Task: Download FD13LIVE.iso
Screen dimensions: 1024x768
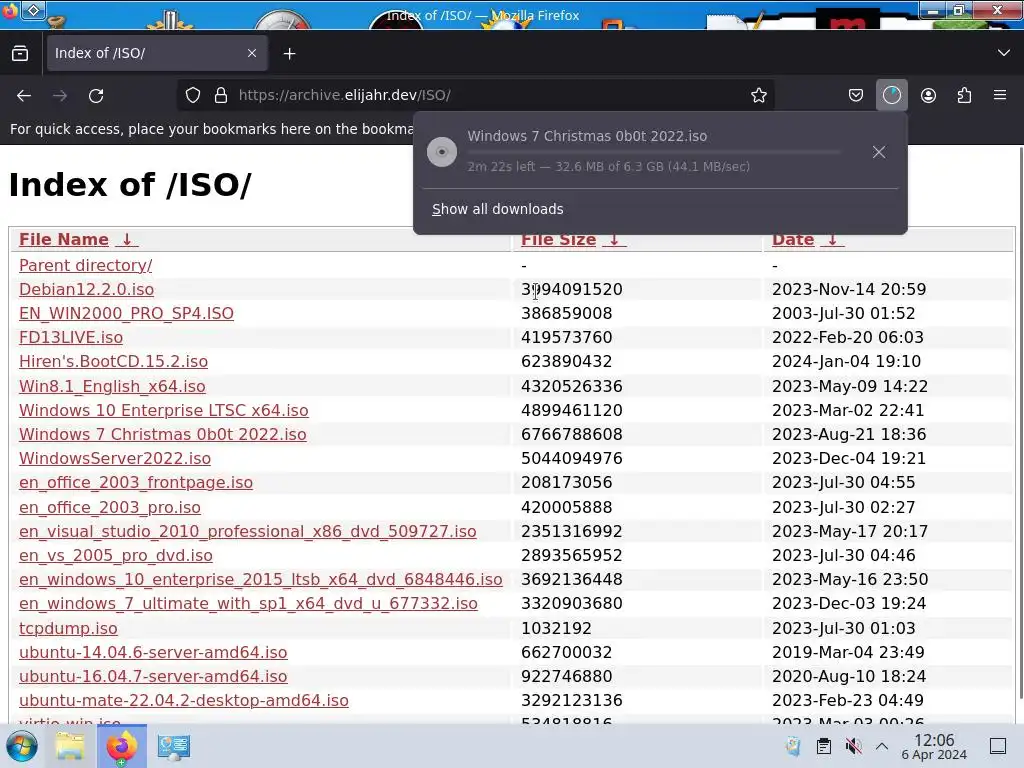Action: coord(71,338)
